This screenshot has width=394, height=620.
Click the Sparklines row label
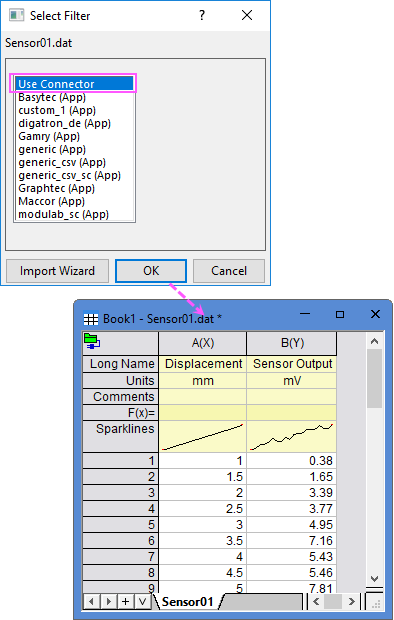tap(121, 437)
